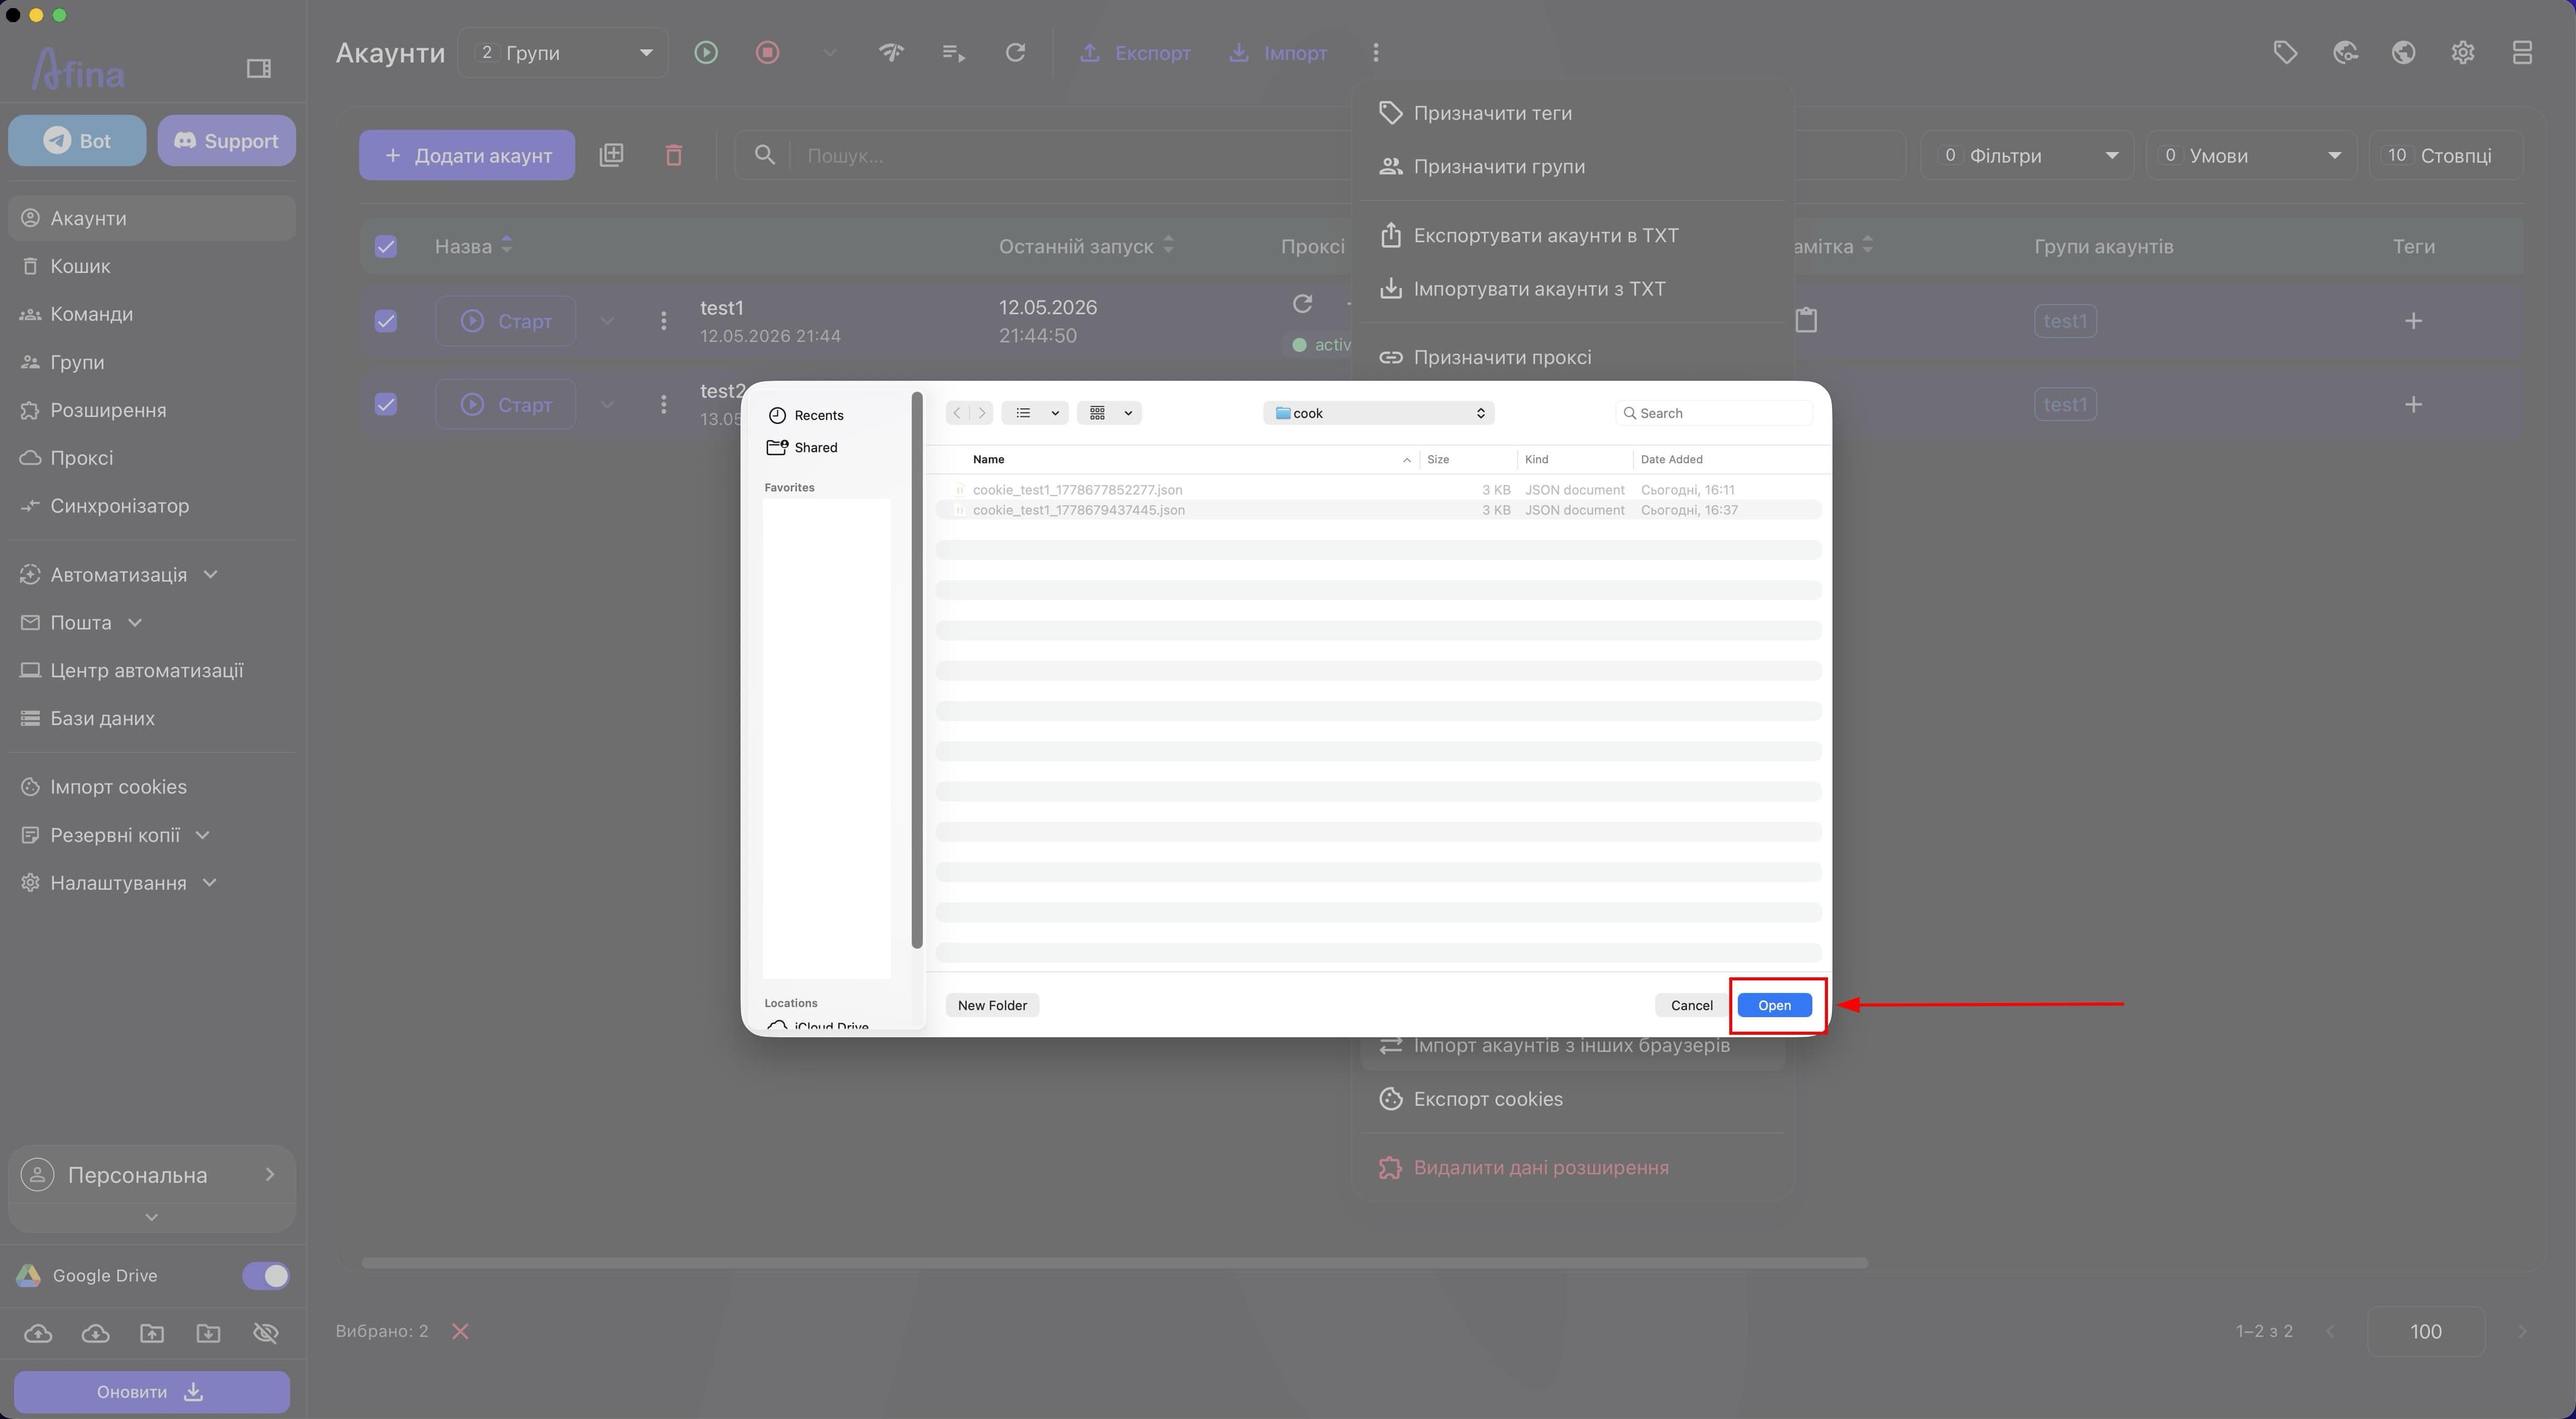
Task: Clear selection with red X near Вибрано
Action: click(x=460, y=1331)
